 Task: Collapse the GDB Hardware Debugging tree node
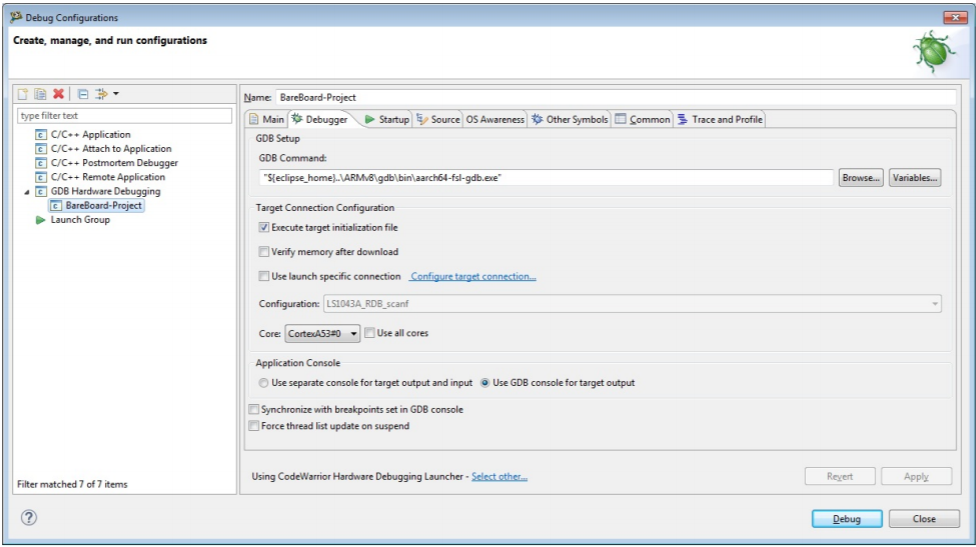coord(27,192)
